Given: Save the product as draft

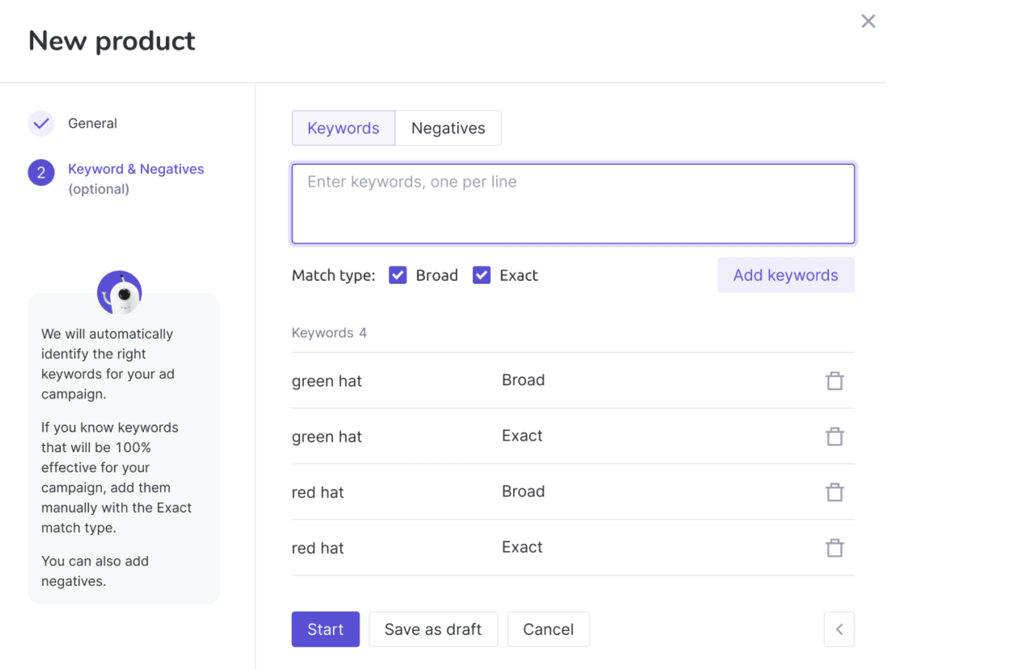Looking at the screenshot, I should tap(433, 629).
